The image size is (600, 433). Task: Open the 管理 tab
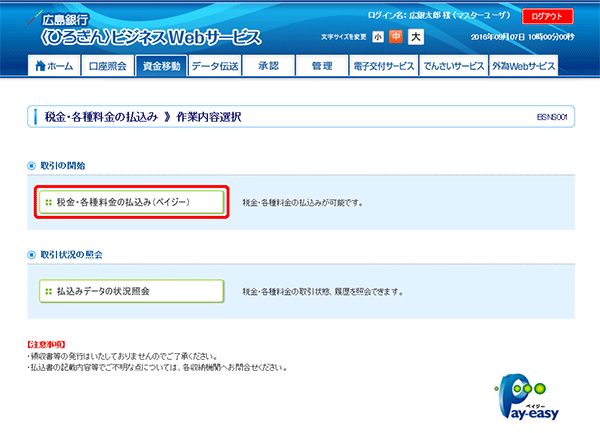pyautogui.click(x=322, y=66)
